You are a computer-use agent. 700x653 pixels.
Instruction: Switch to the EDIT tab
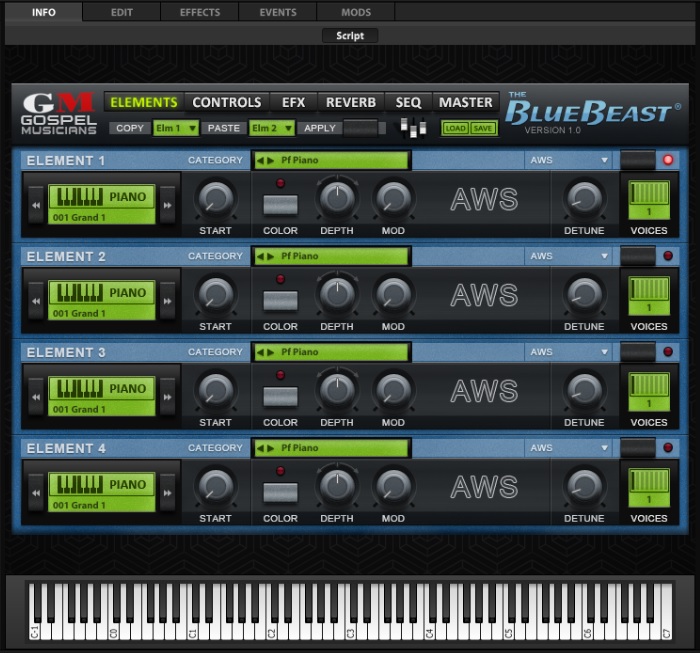pos(121,12)
